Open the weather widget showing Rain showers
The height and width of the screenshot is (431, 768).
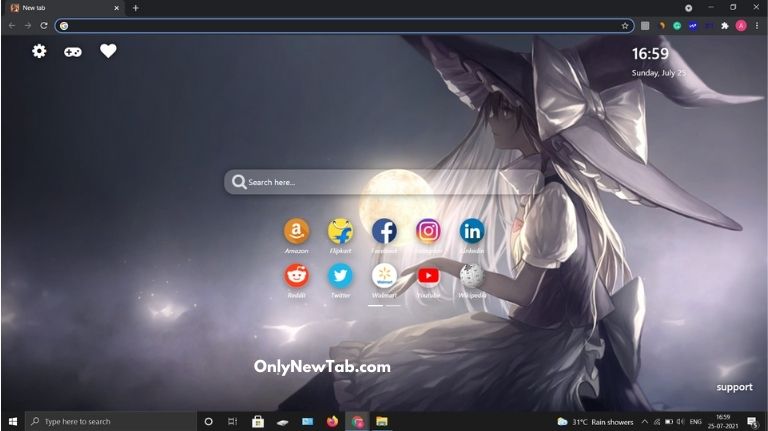[x=595, y=421]
